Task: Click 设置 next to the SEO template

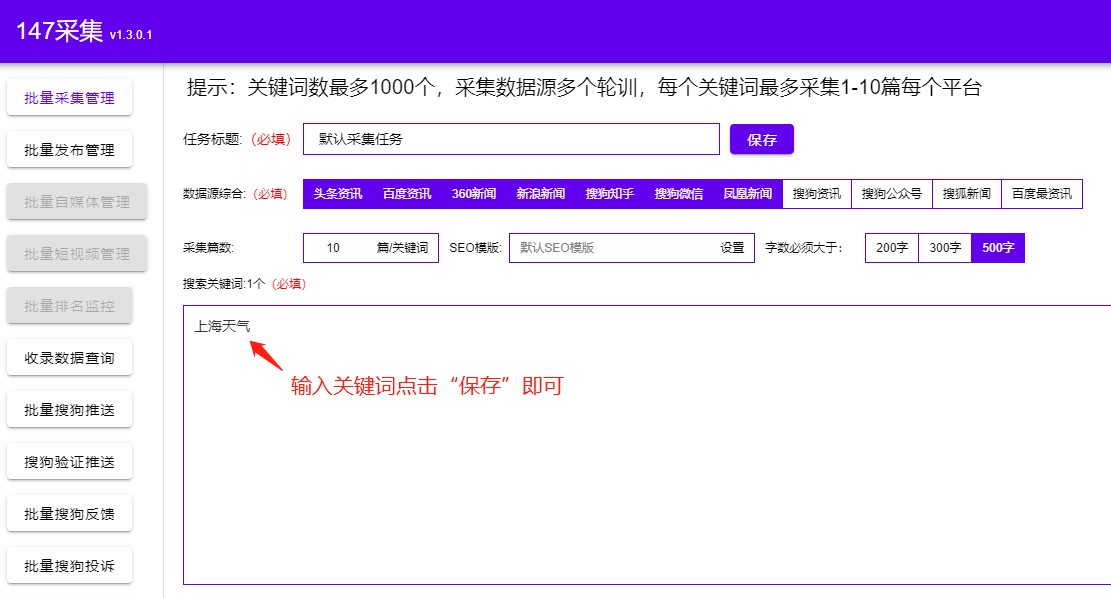Action: 733,248
